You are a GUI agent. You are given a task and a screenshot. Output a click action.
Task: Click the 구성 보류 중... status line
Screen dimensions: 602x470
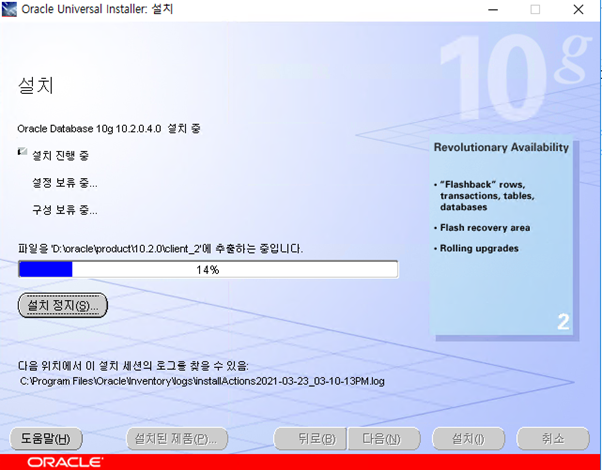(x=64, y=210)
